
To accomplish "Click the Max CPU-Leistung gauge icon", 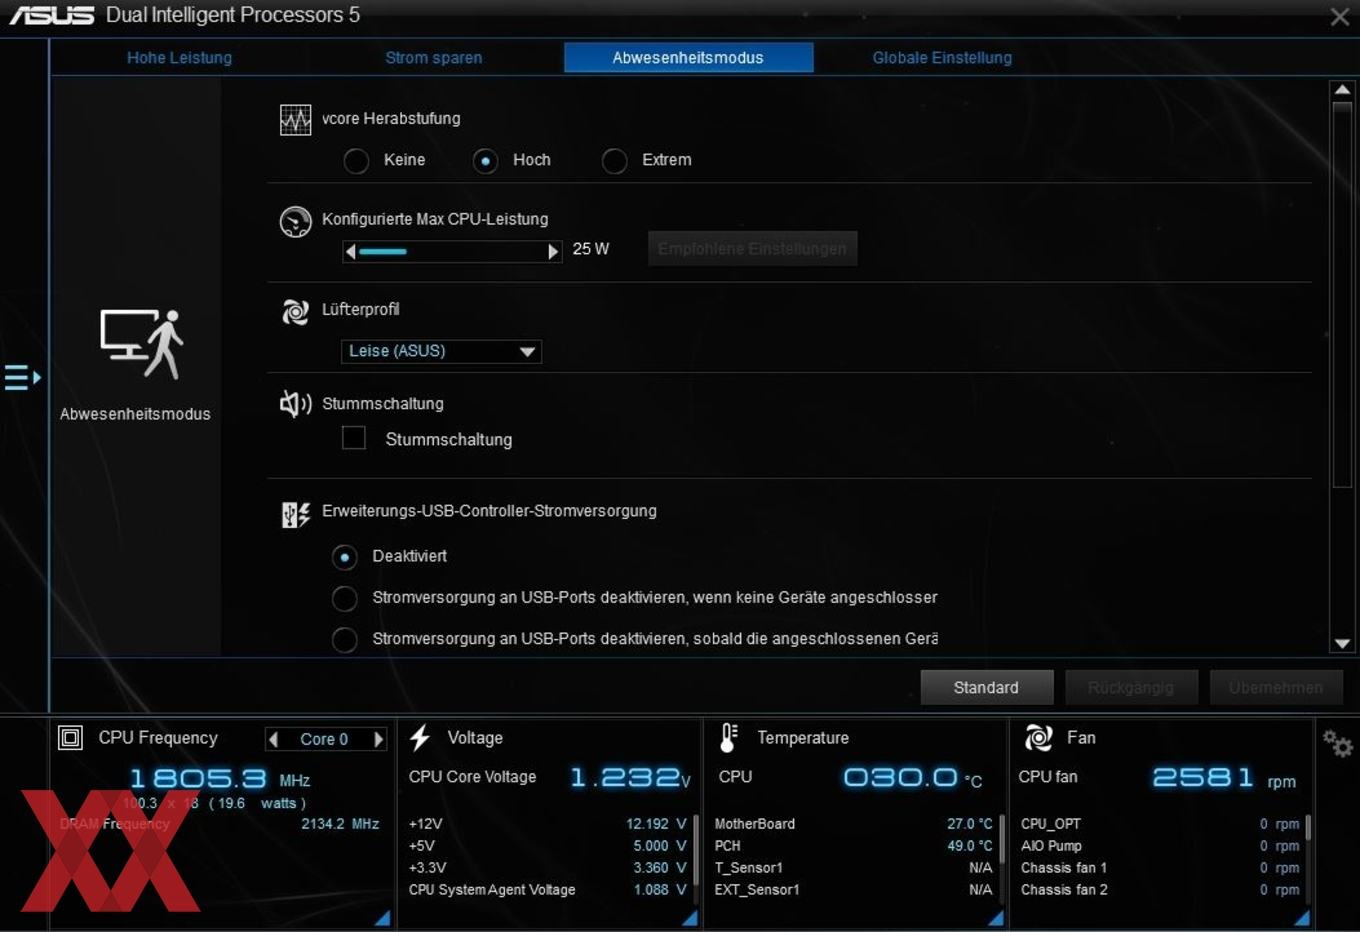I will click(x=295, y=221).
